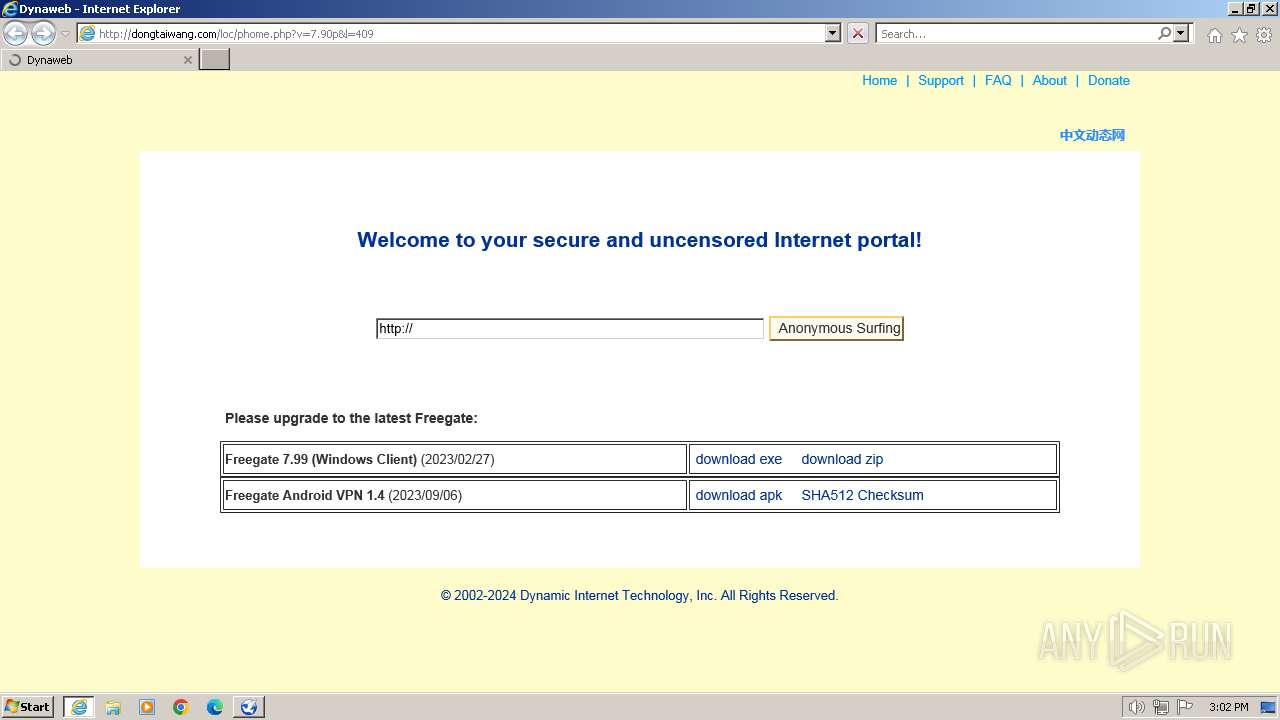Open the Donate link
The height and width of the screenshot is (720, 1280).
1109,81
